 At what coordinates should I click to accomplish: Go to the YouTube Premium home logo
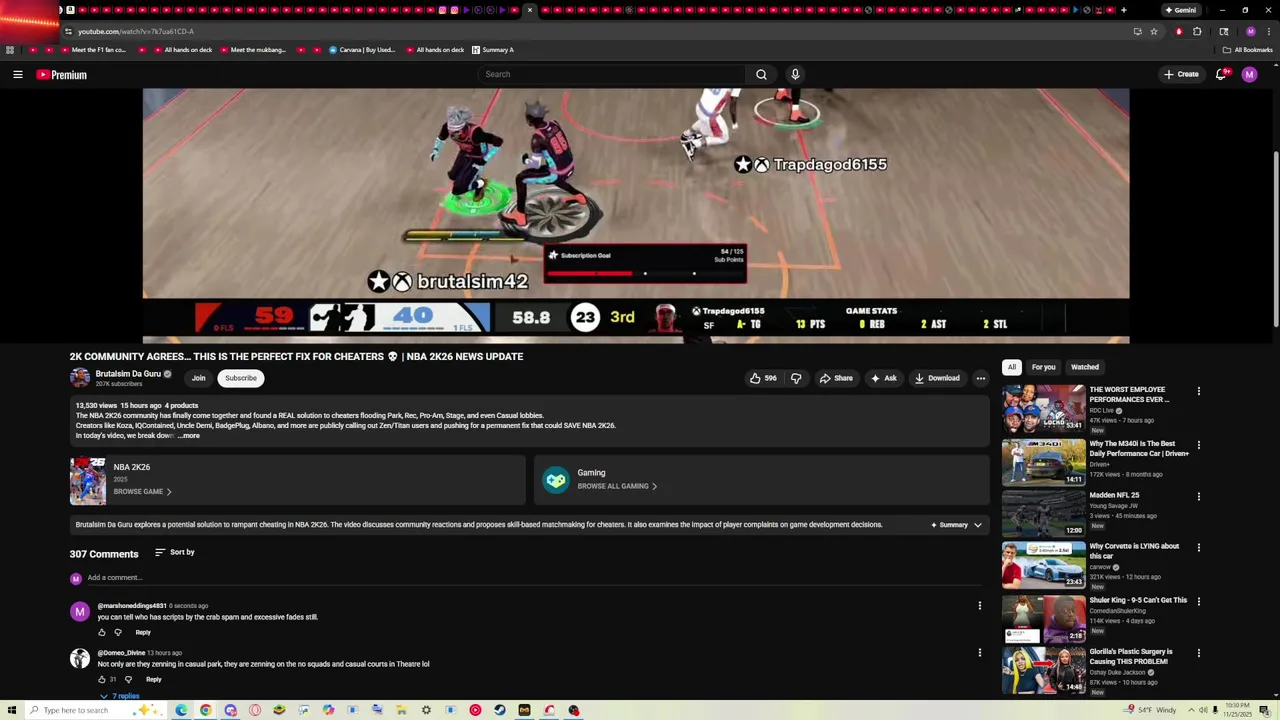click(x=62, y=75)
